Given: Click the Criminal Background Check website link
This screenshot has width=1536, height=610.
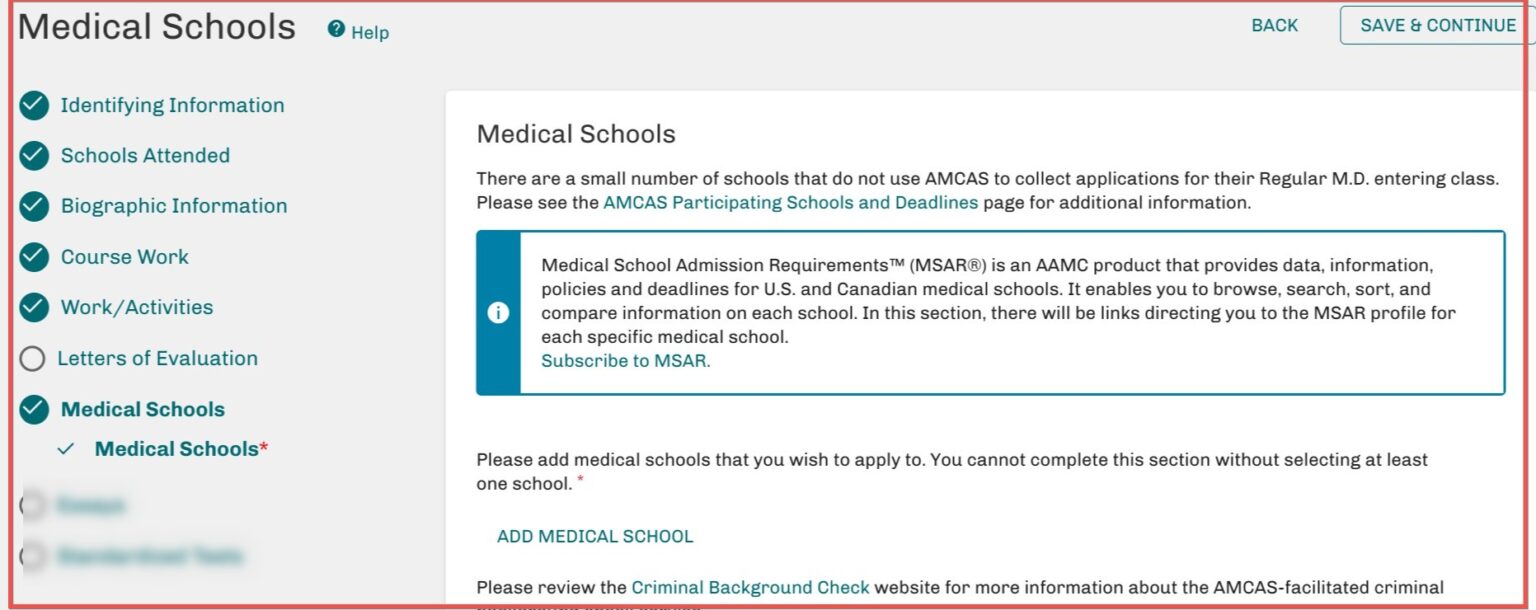Looking at the screenshot, I should 750,587.
